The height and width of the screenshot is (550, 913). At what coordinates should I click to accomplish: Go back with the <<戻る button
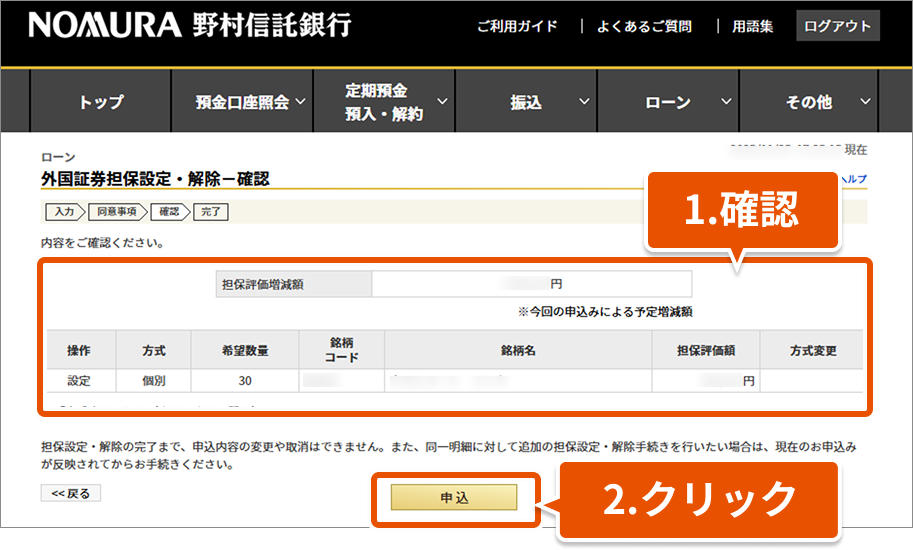tap(70, 493)
